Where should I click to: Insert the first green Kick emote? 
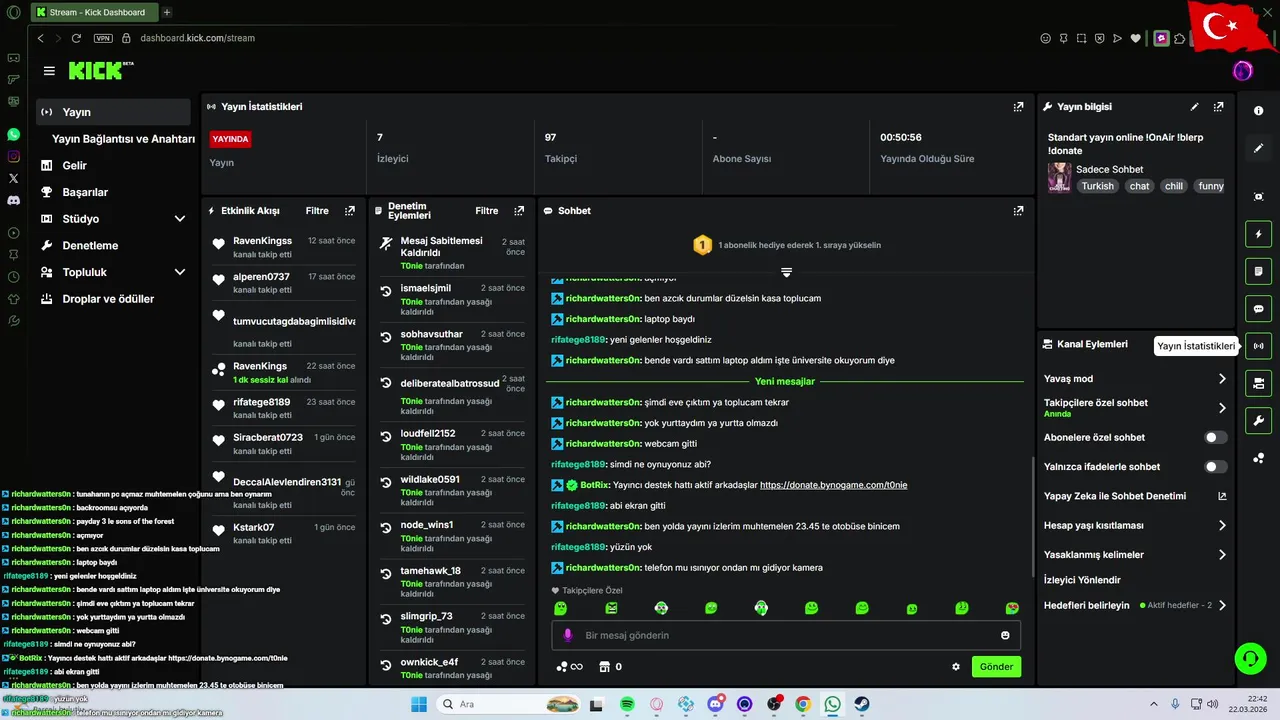[561, 608]
